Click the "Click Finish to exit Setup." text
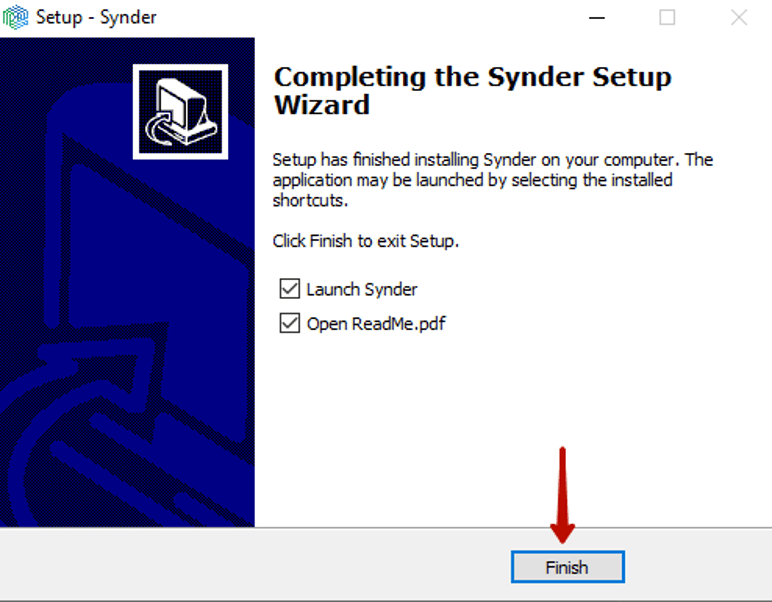Viewport: 772px width, 602px height. pos(365,241)
